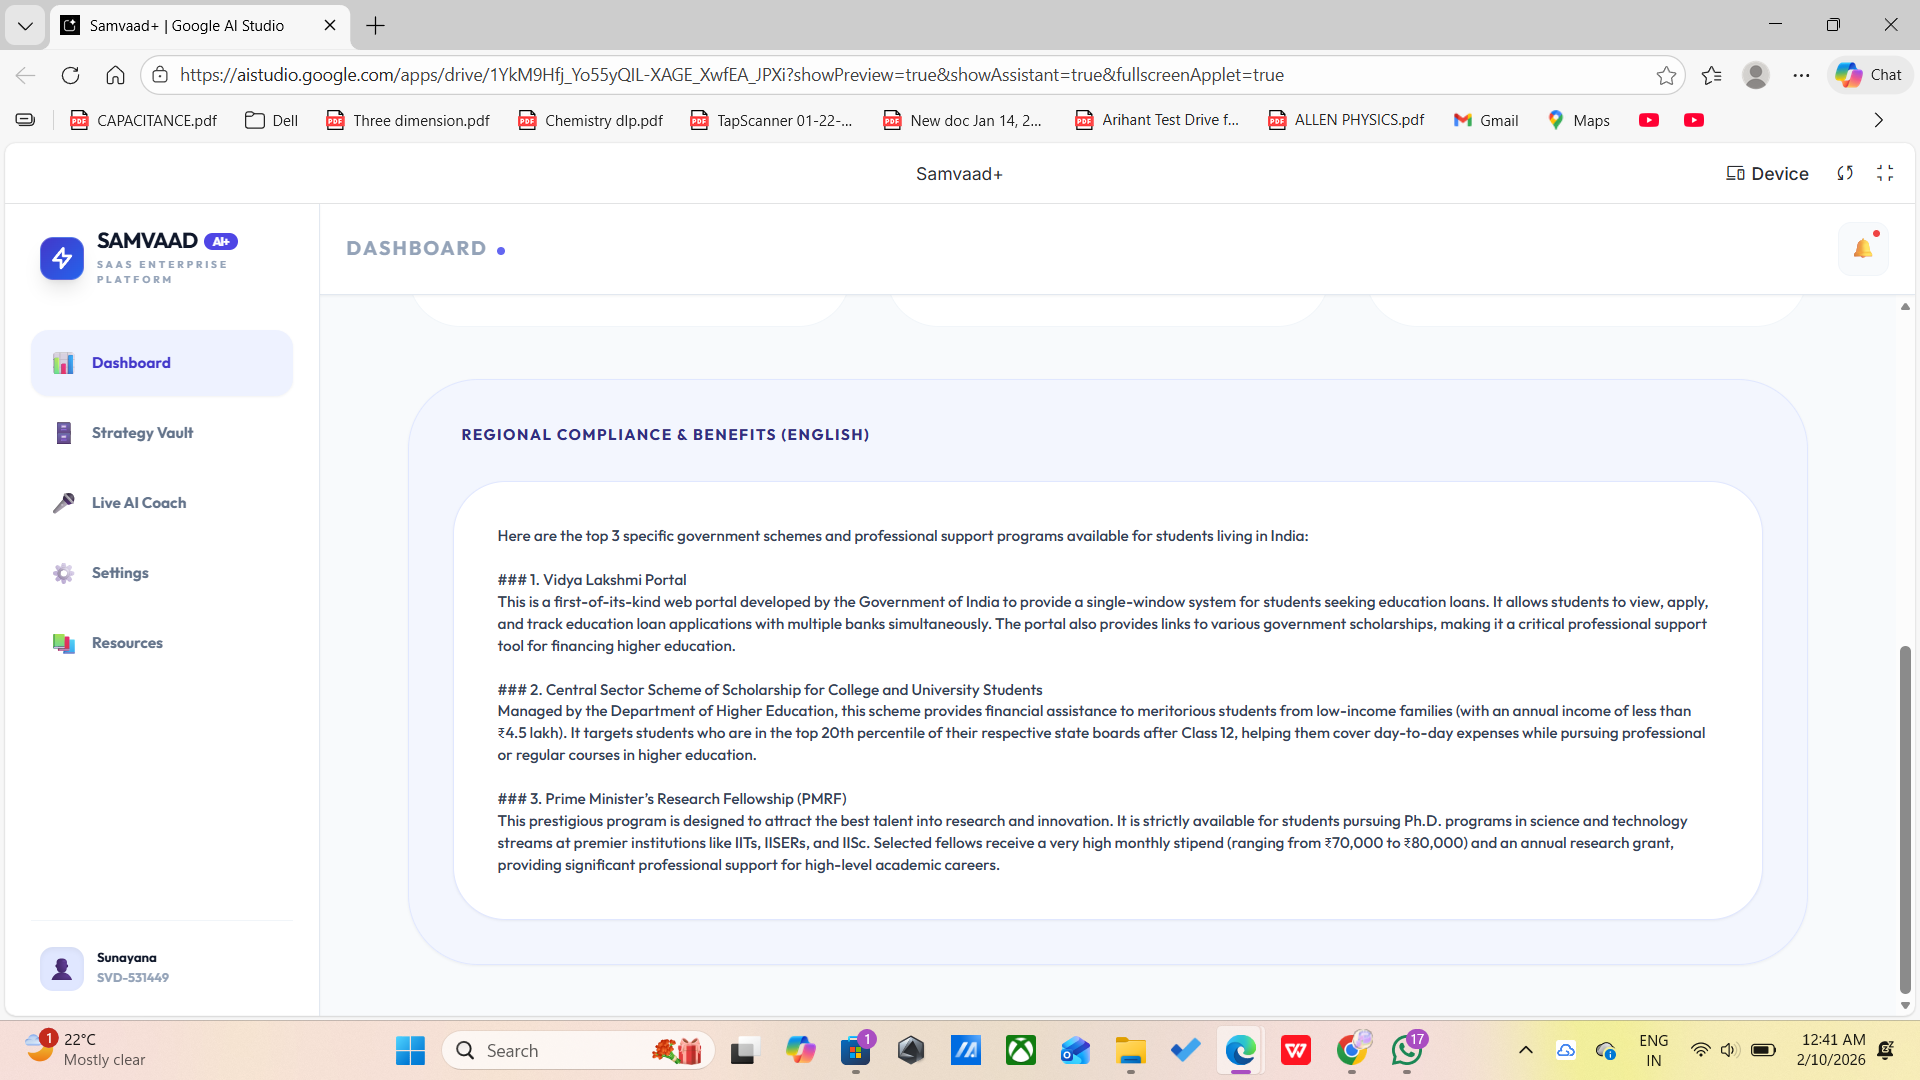1920x1080 pixels.
Task: Click the Sunayana profile avatar
Action: pos(62,968)
